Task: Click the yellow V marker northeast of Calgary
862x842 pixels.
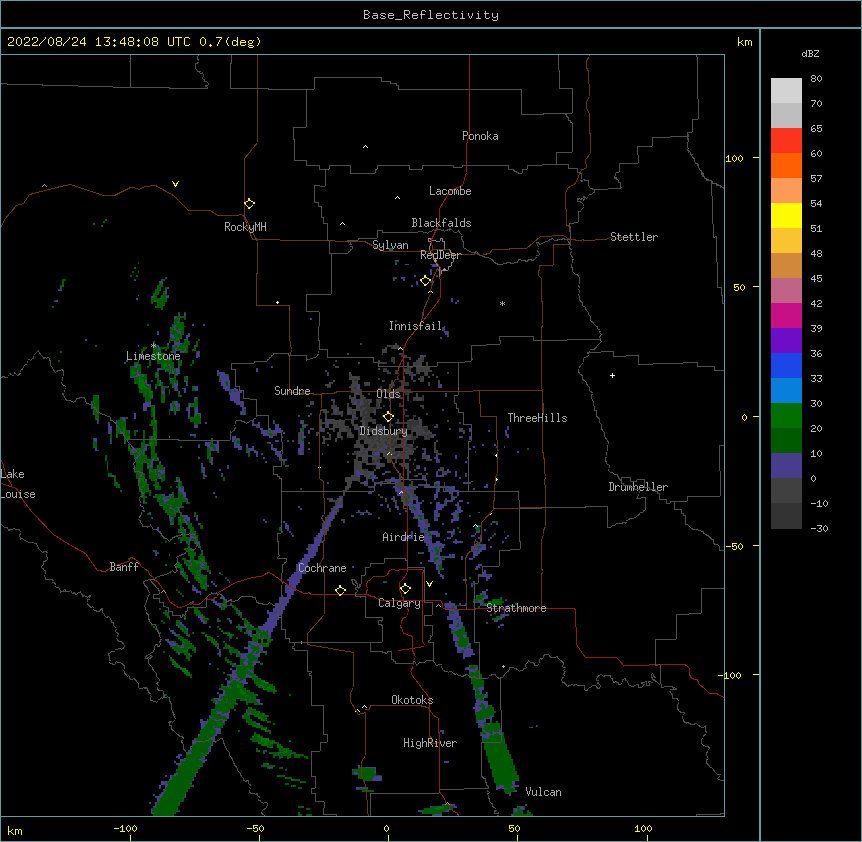Action: click(x=429, y=584)
